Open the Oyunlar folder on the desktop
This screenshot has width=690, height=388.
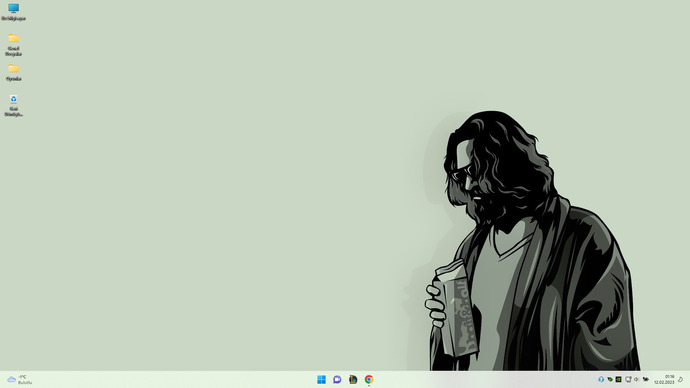point(13,73)
